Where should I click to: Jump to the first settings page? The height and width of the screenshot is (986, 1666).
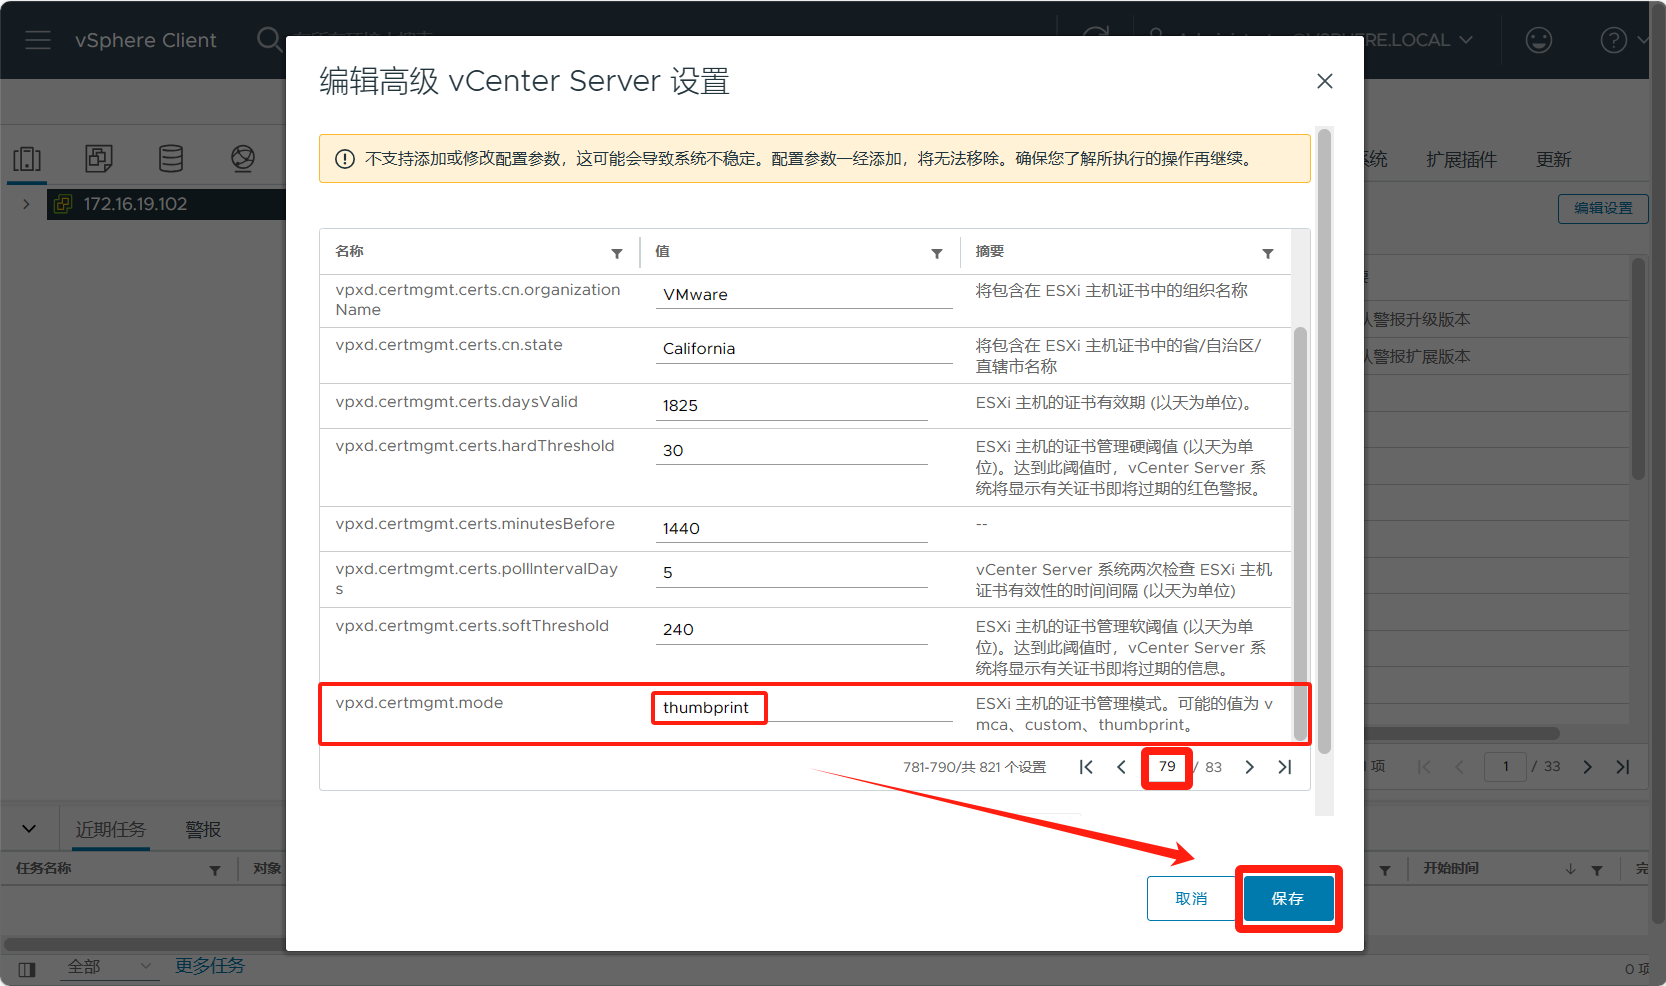click(1086, 767)
